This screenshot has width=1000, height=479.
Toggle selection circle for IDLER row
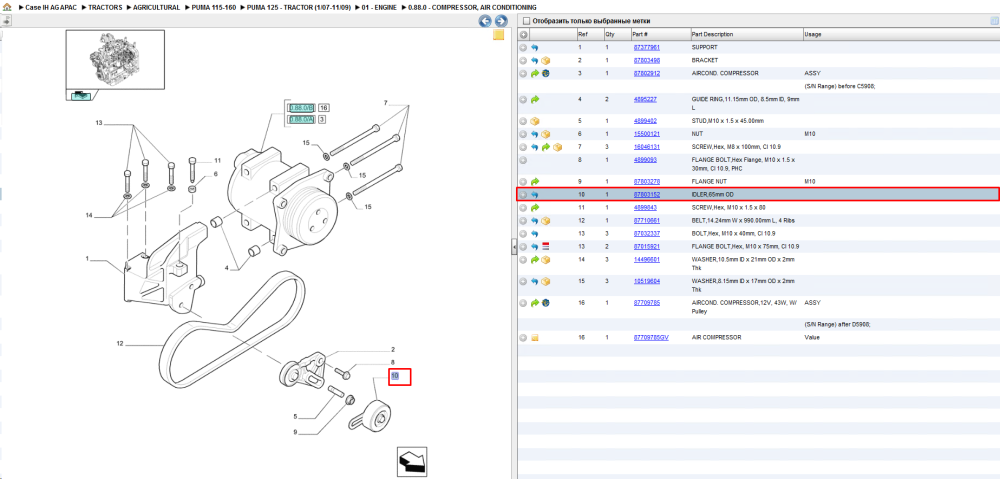(523, 194)
